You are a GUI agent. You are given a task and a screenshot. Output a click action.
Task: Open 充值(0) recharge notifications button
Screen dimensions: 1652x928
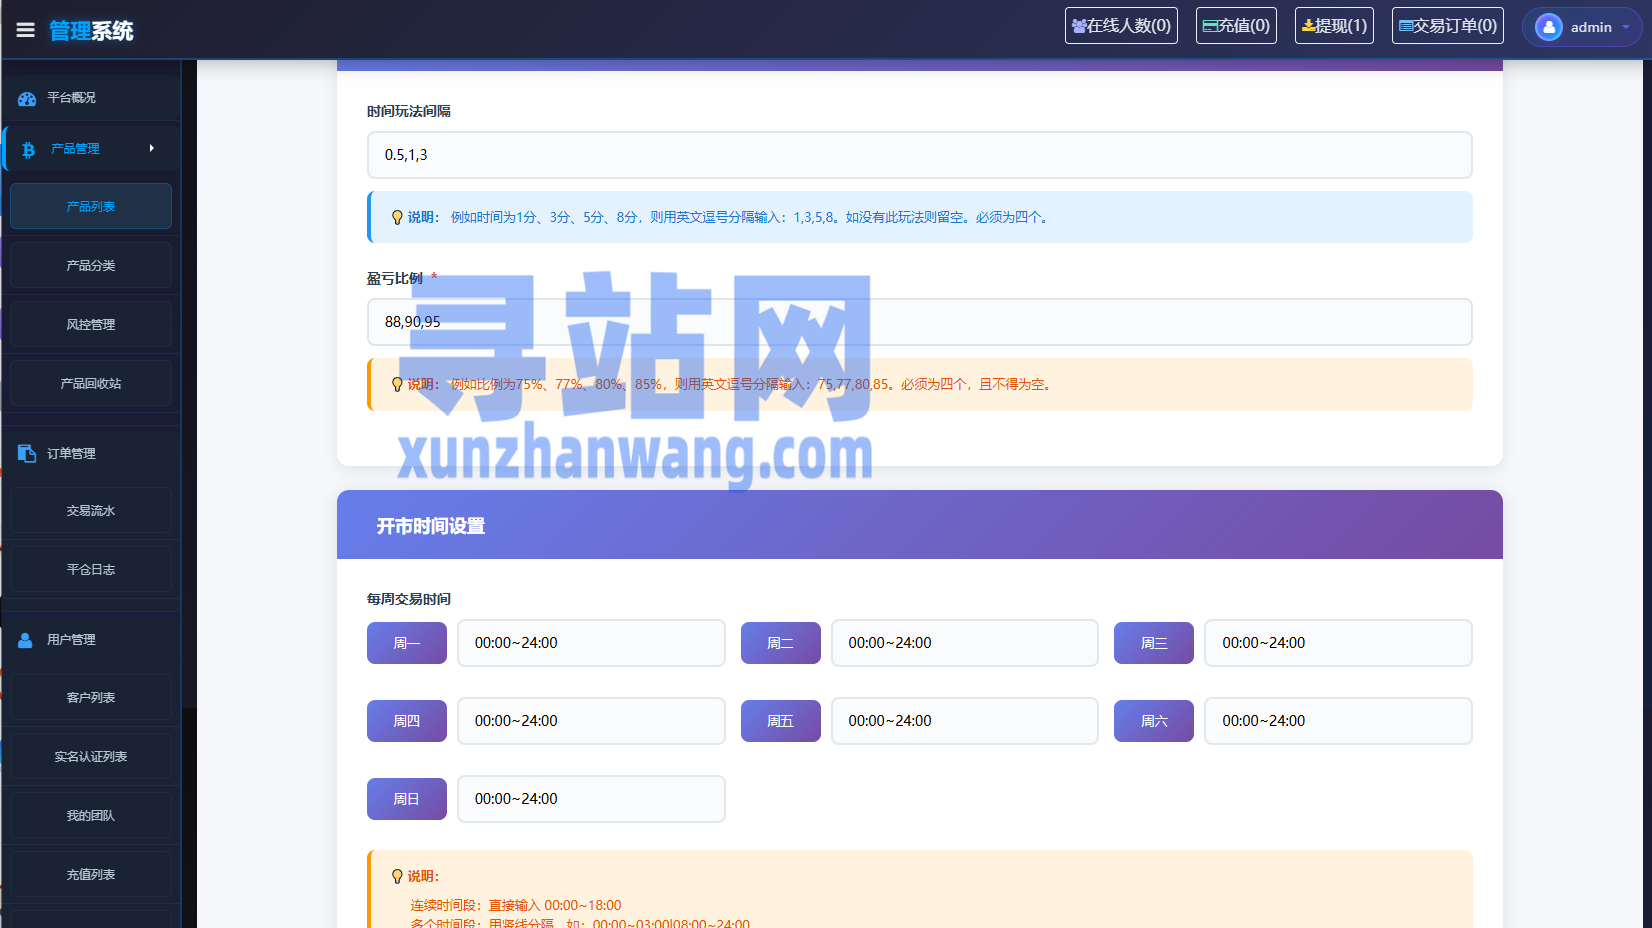tap(1236, 25)
